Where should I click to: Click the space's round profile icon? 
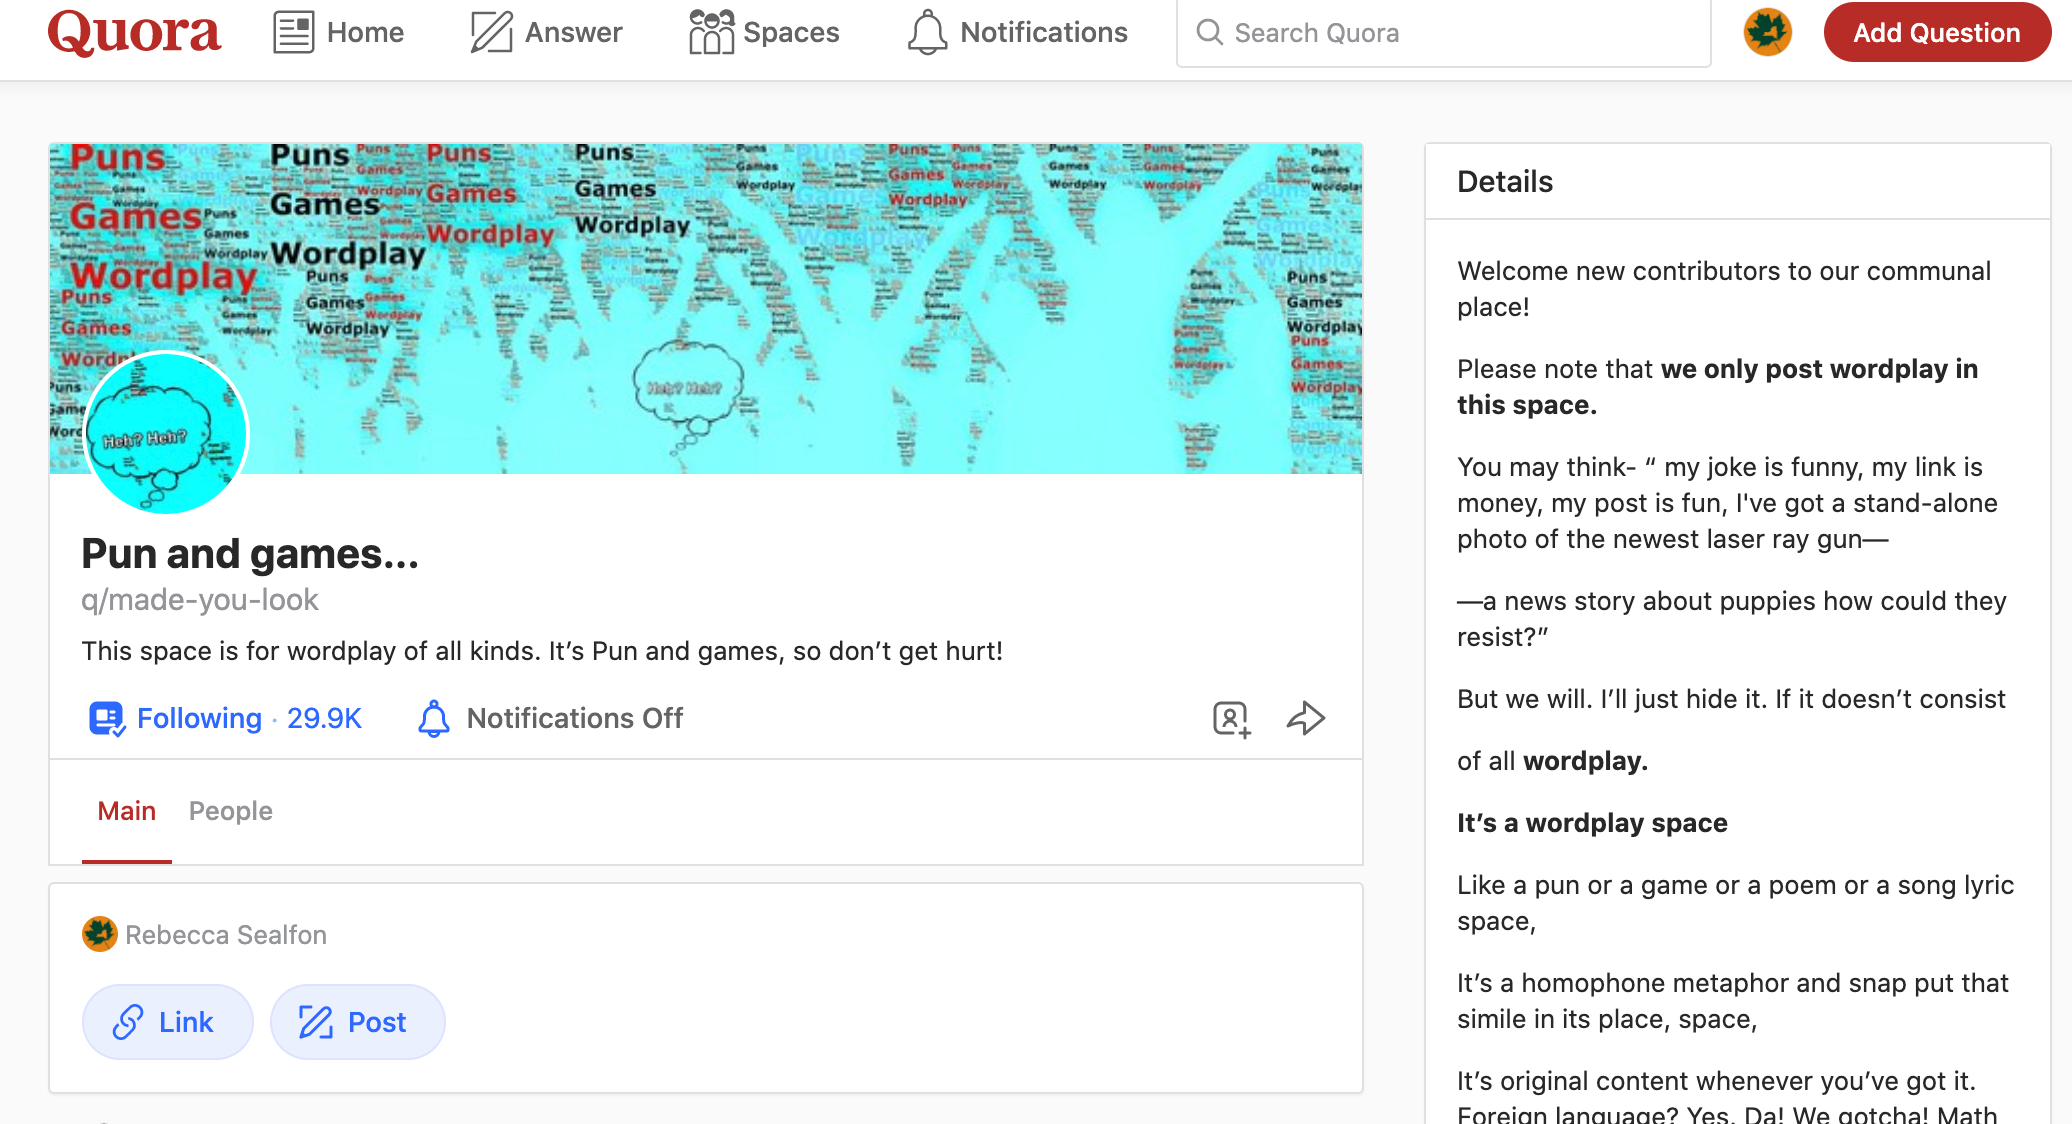tap(166, 433)
